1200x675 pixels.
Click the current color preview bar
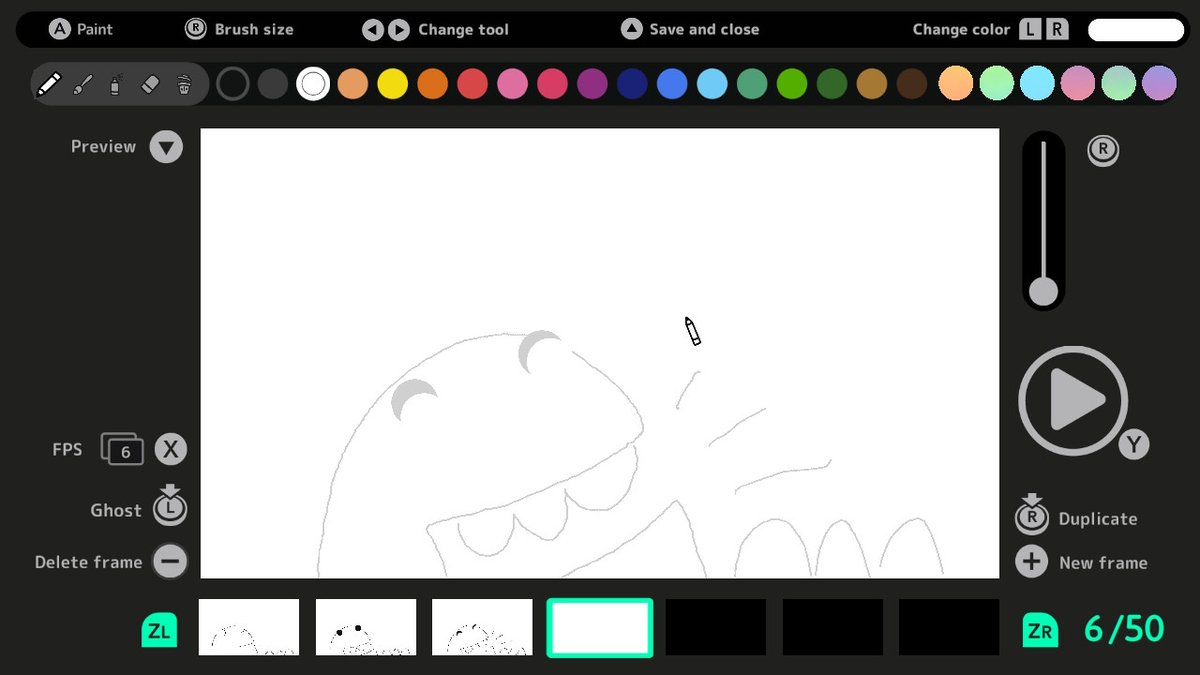point(1136,29)
